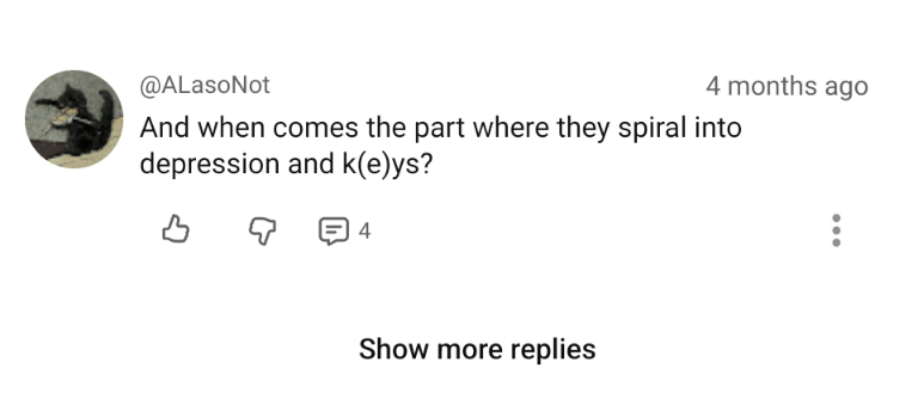Click the reply count number 4
The image size is (918, 405).
point(364,232)
